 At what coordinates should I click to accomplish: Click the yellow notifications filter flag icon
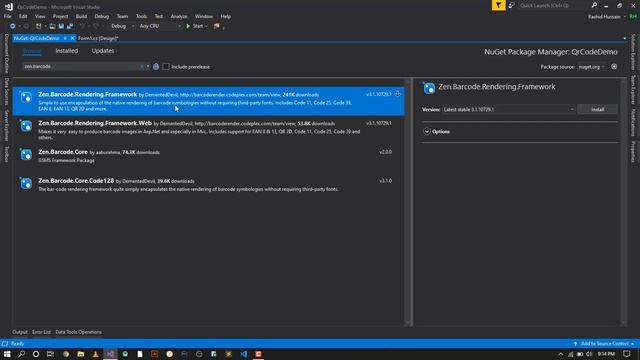tap(498, 5)
